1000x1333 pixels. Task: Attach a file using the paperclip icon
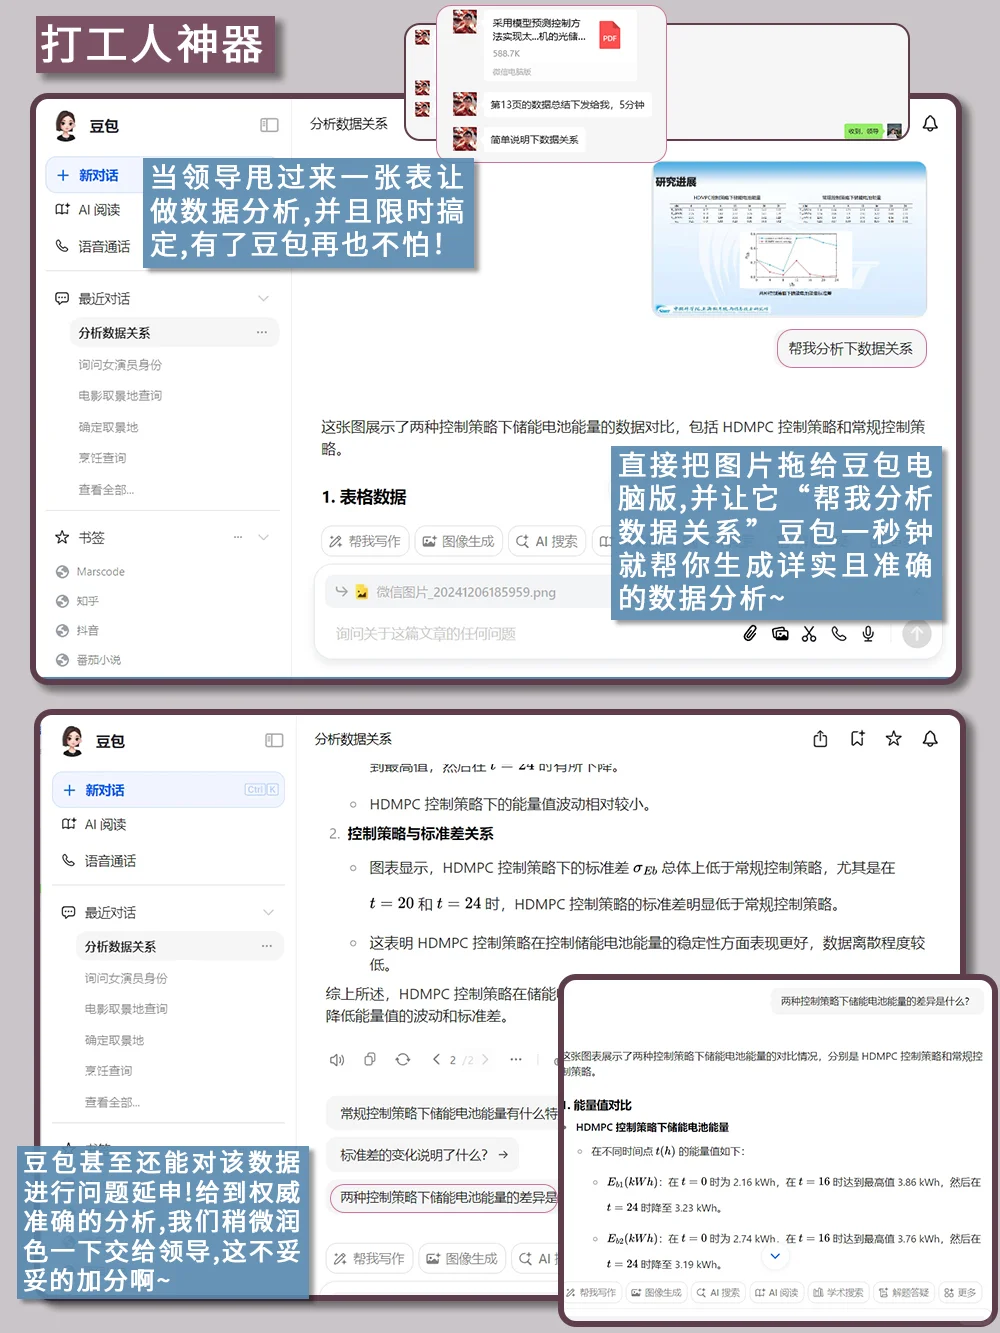[x=750, y=633]
